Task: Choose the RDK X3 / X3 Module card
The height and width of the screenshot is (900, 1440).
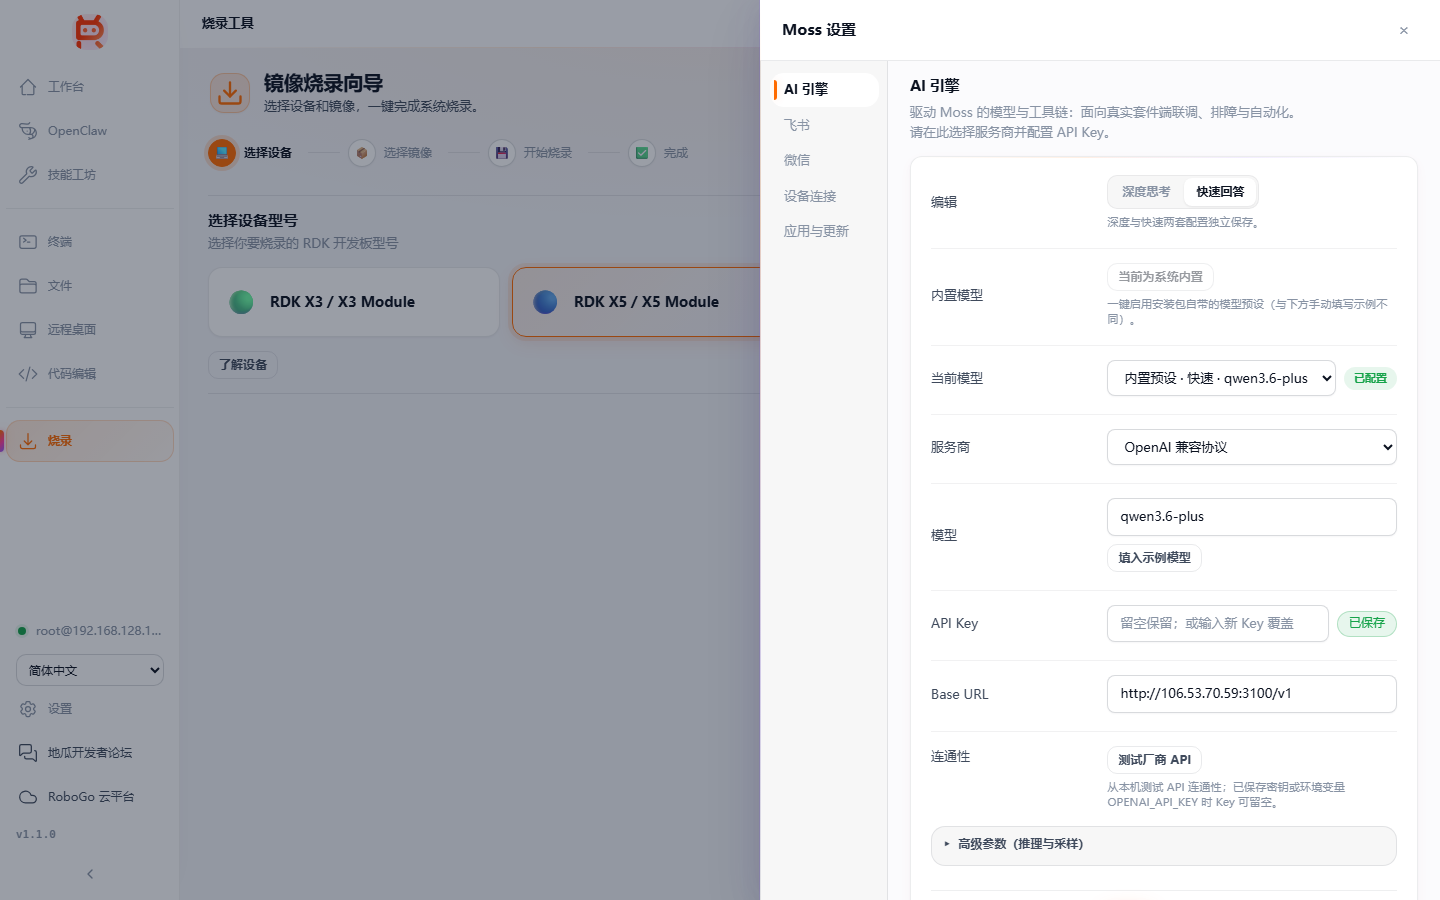Action: coord(354,302)
